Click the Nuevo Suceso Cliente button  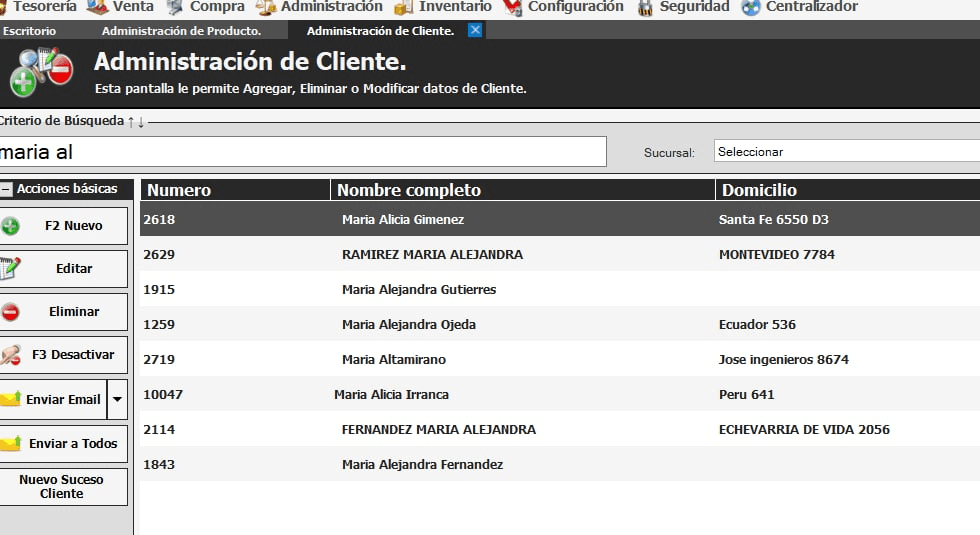pyautogui.click(x=62, y=487)
